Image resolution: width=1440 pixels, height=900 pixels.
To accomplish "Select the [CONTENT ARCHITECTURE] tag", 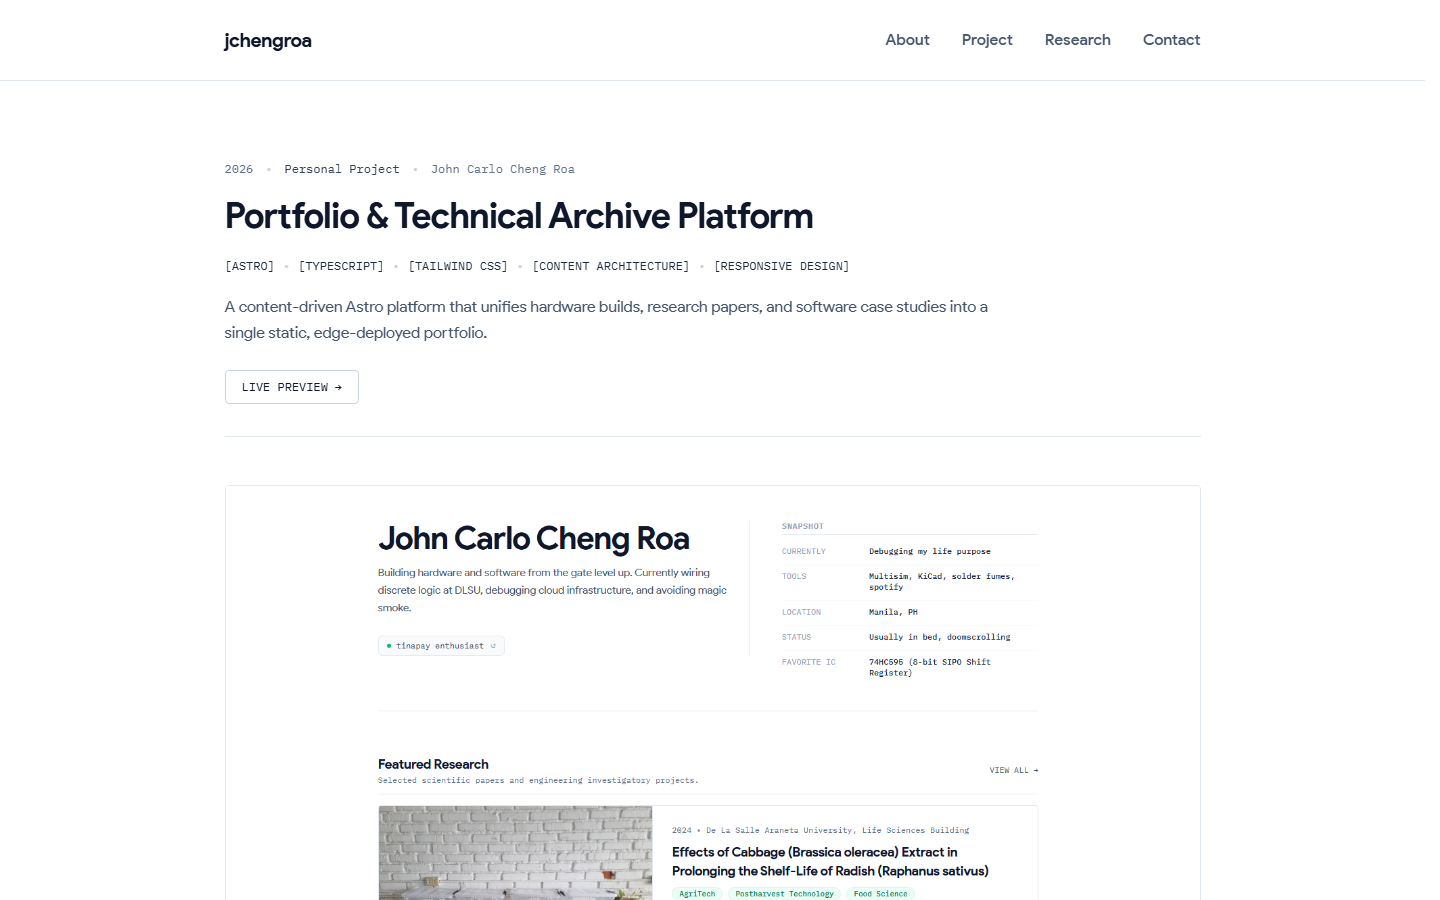I will 611,266.
